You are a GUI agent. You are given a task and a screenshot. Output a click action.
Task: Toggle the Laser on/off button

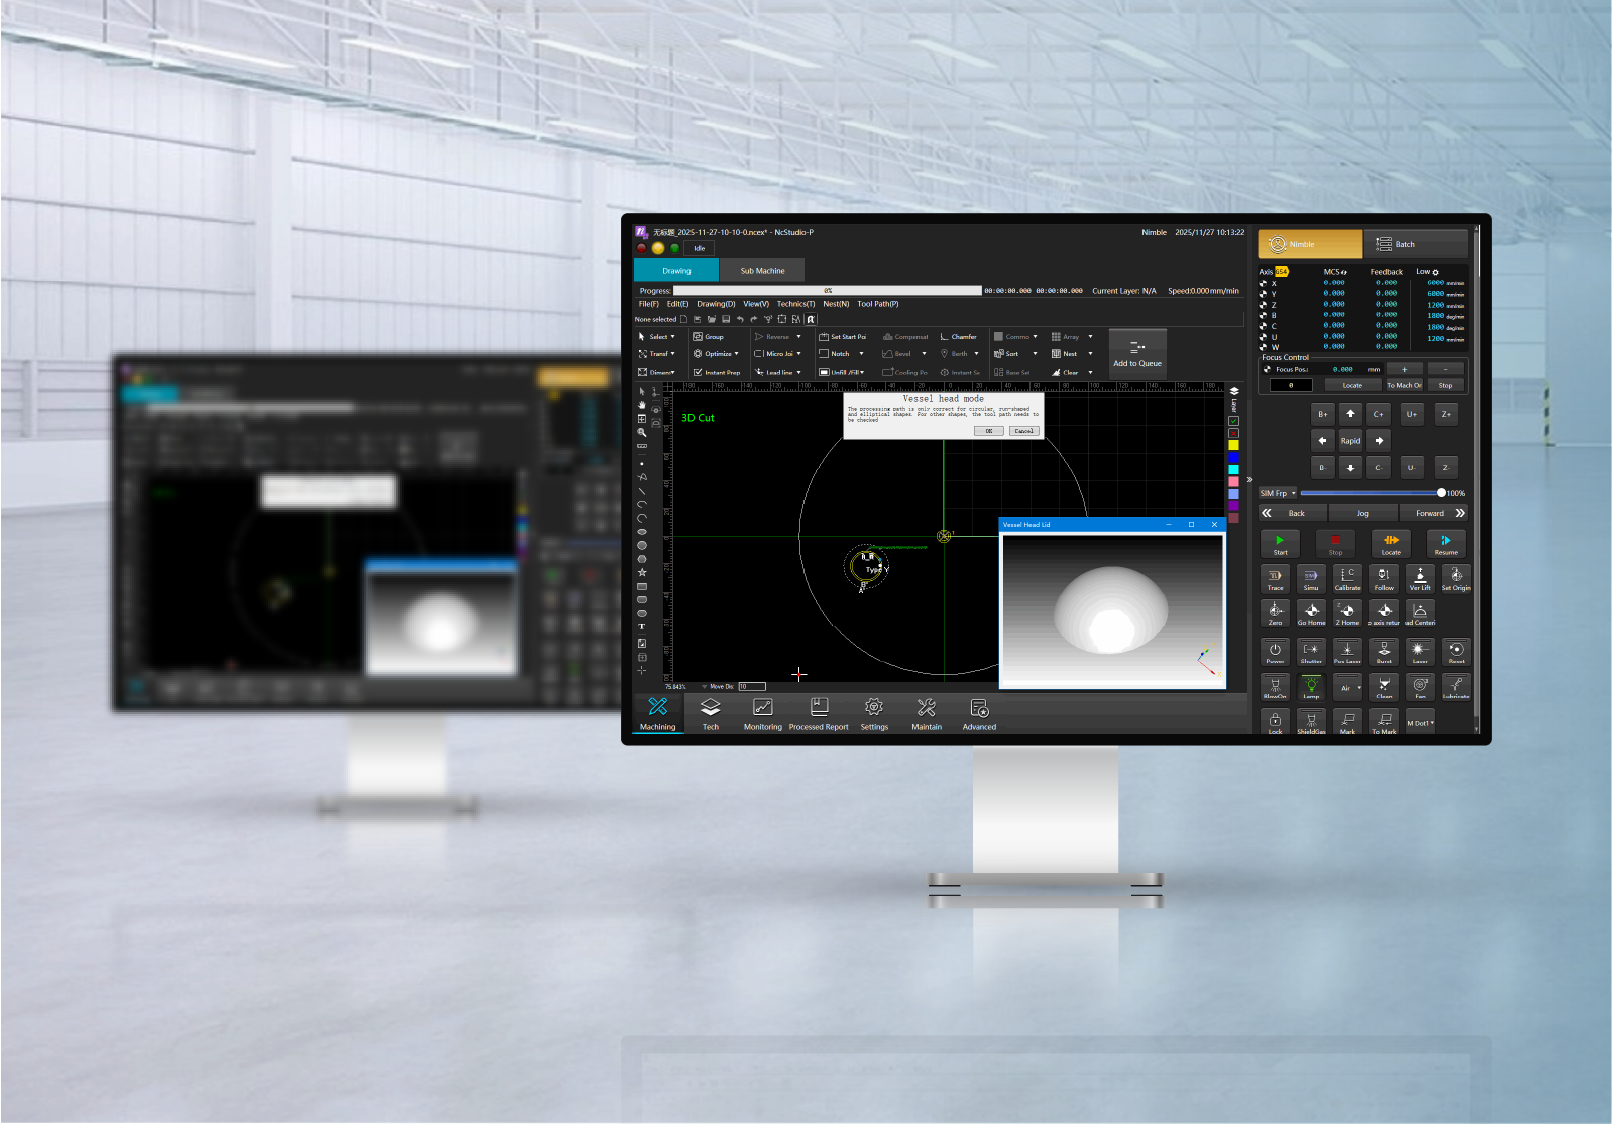click(x=1420, y=651)
